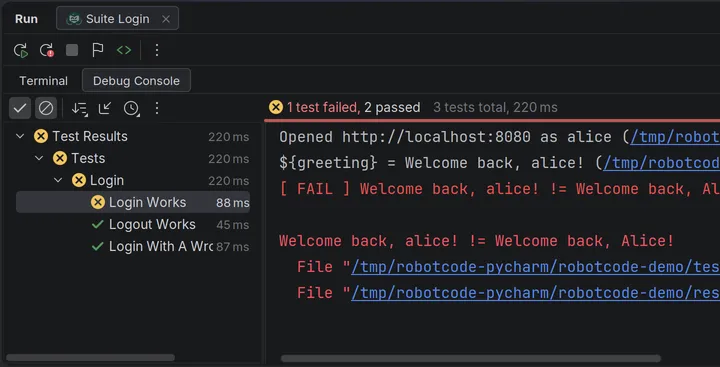Screen dimensions: 720x367
Task: Click the 88 ms duration of Login Works
Action: [233, 203]
